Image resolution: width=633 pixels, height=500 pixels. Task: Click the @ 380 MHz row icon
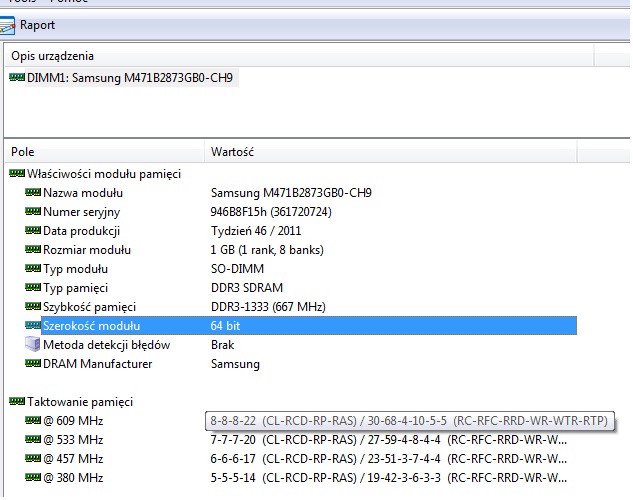[33, 477]
